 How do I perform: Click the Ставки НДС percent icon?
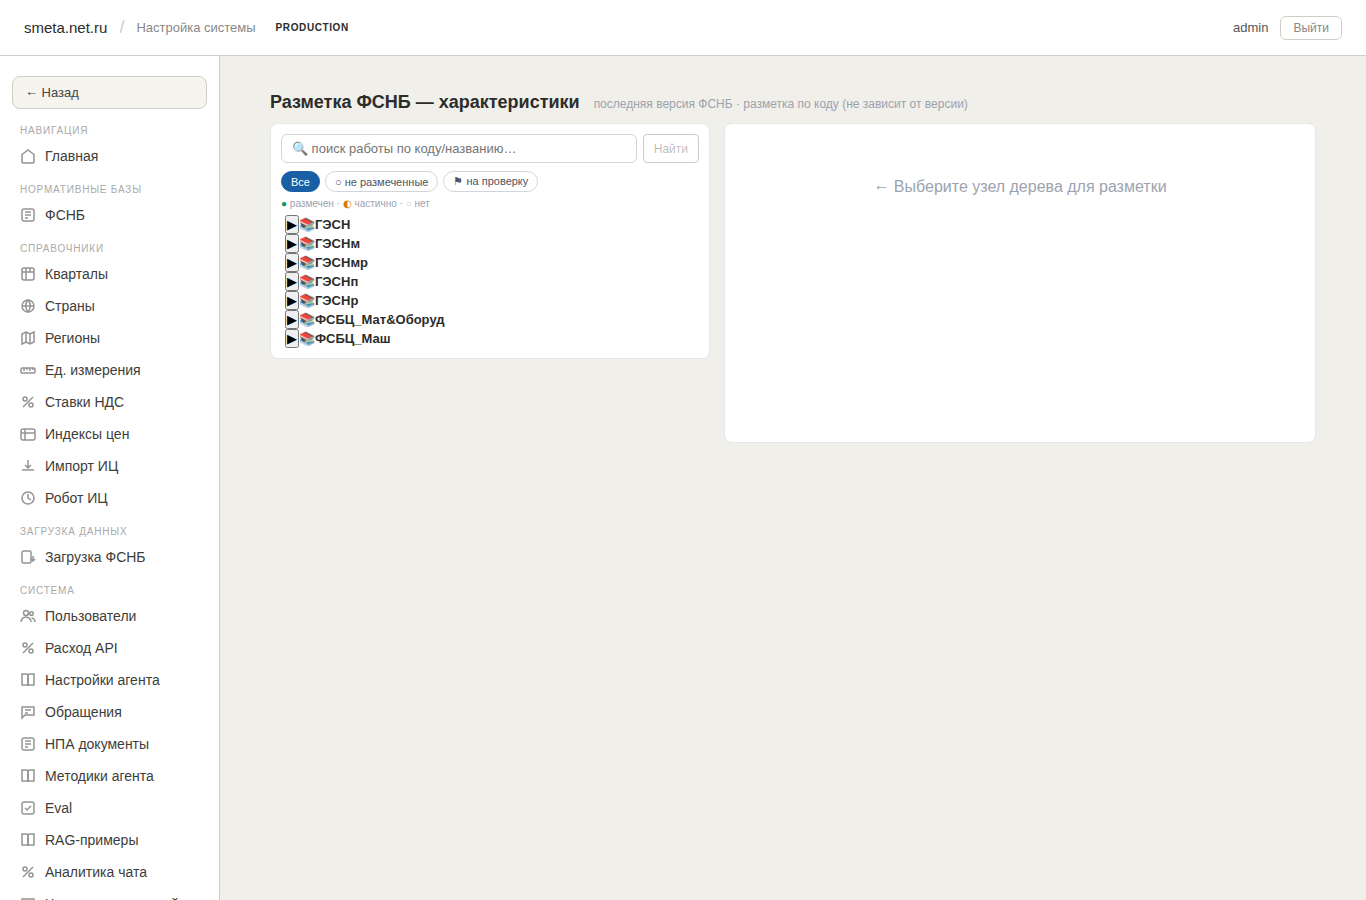pos(28,402)
